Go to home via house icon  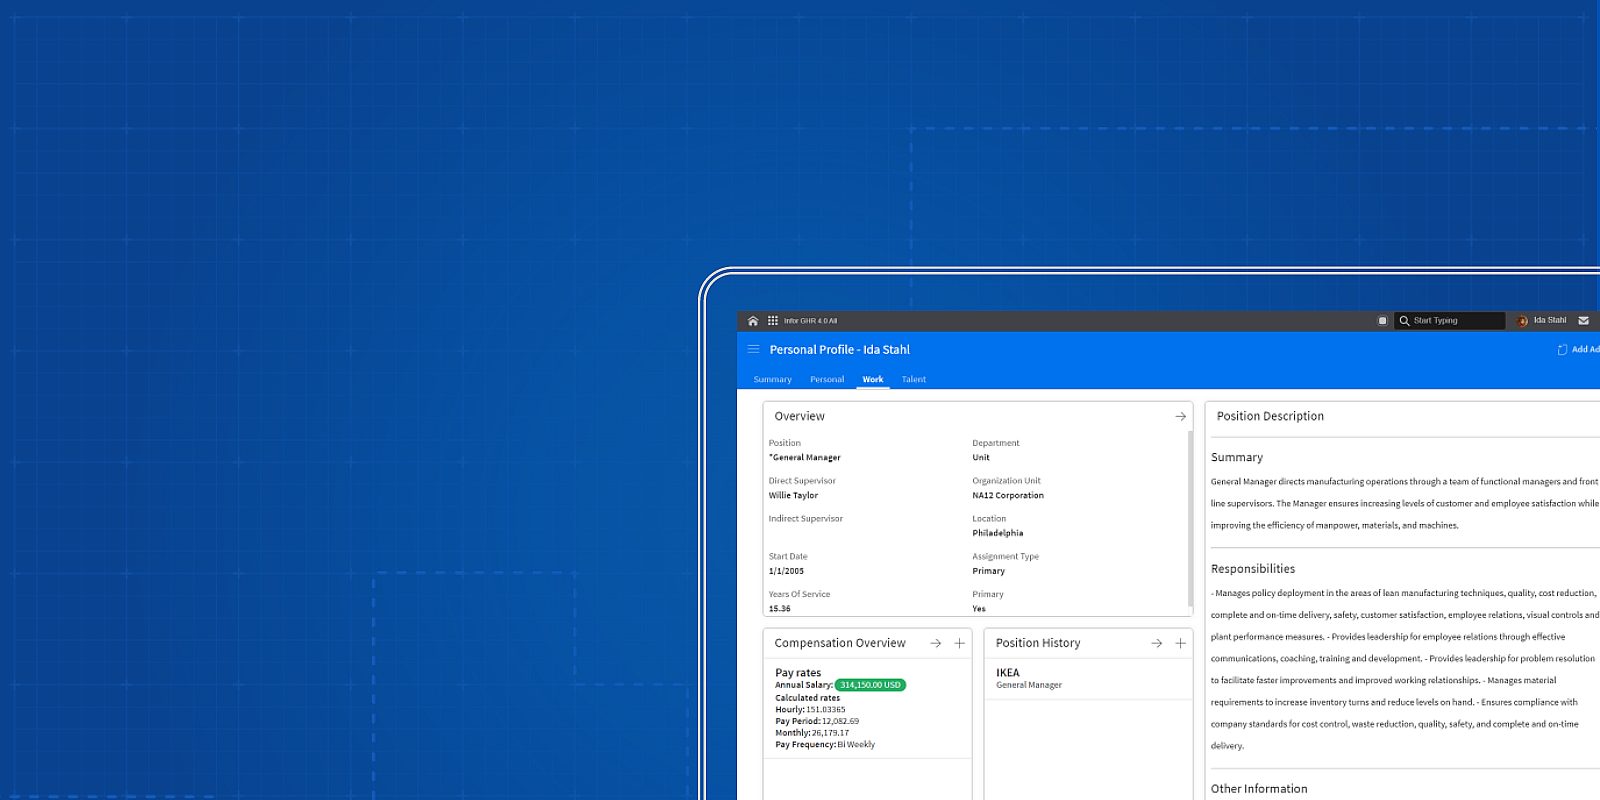point(753,321)
